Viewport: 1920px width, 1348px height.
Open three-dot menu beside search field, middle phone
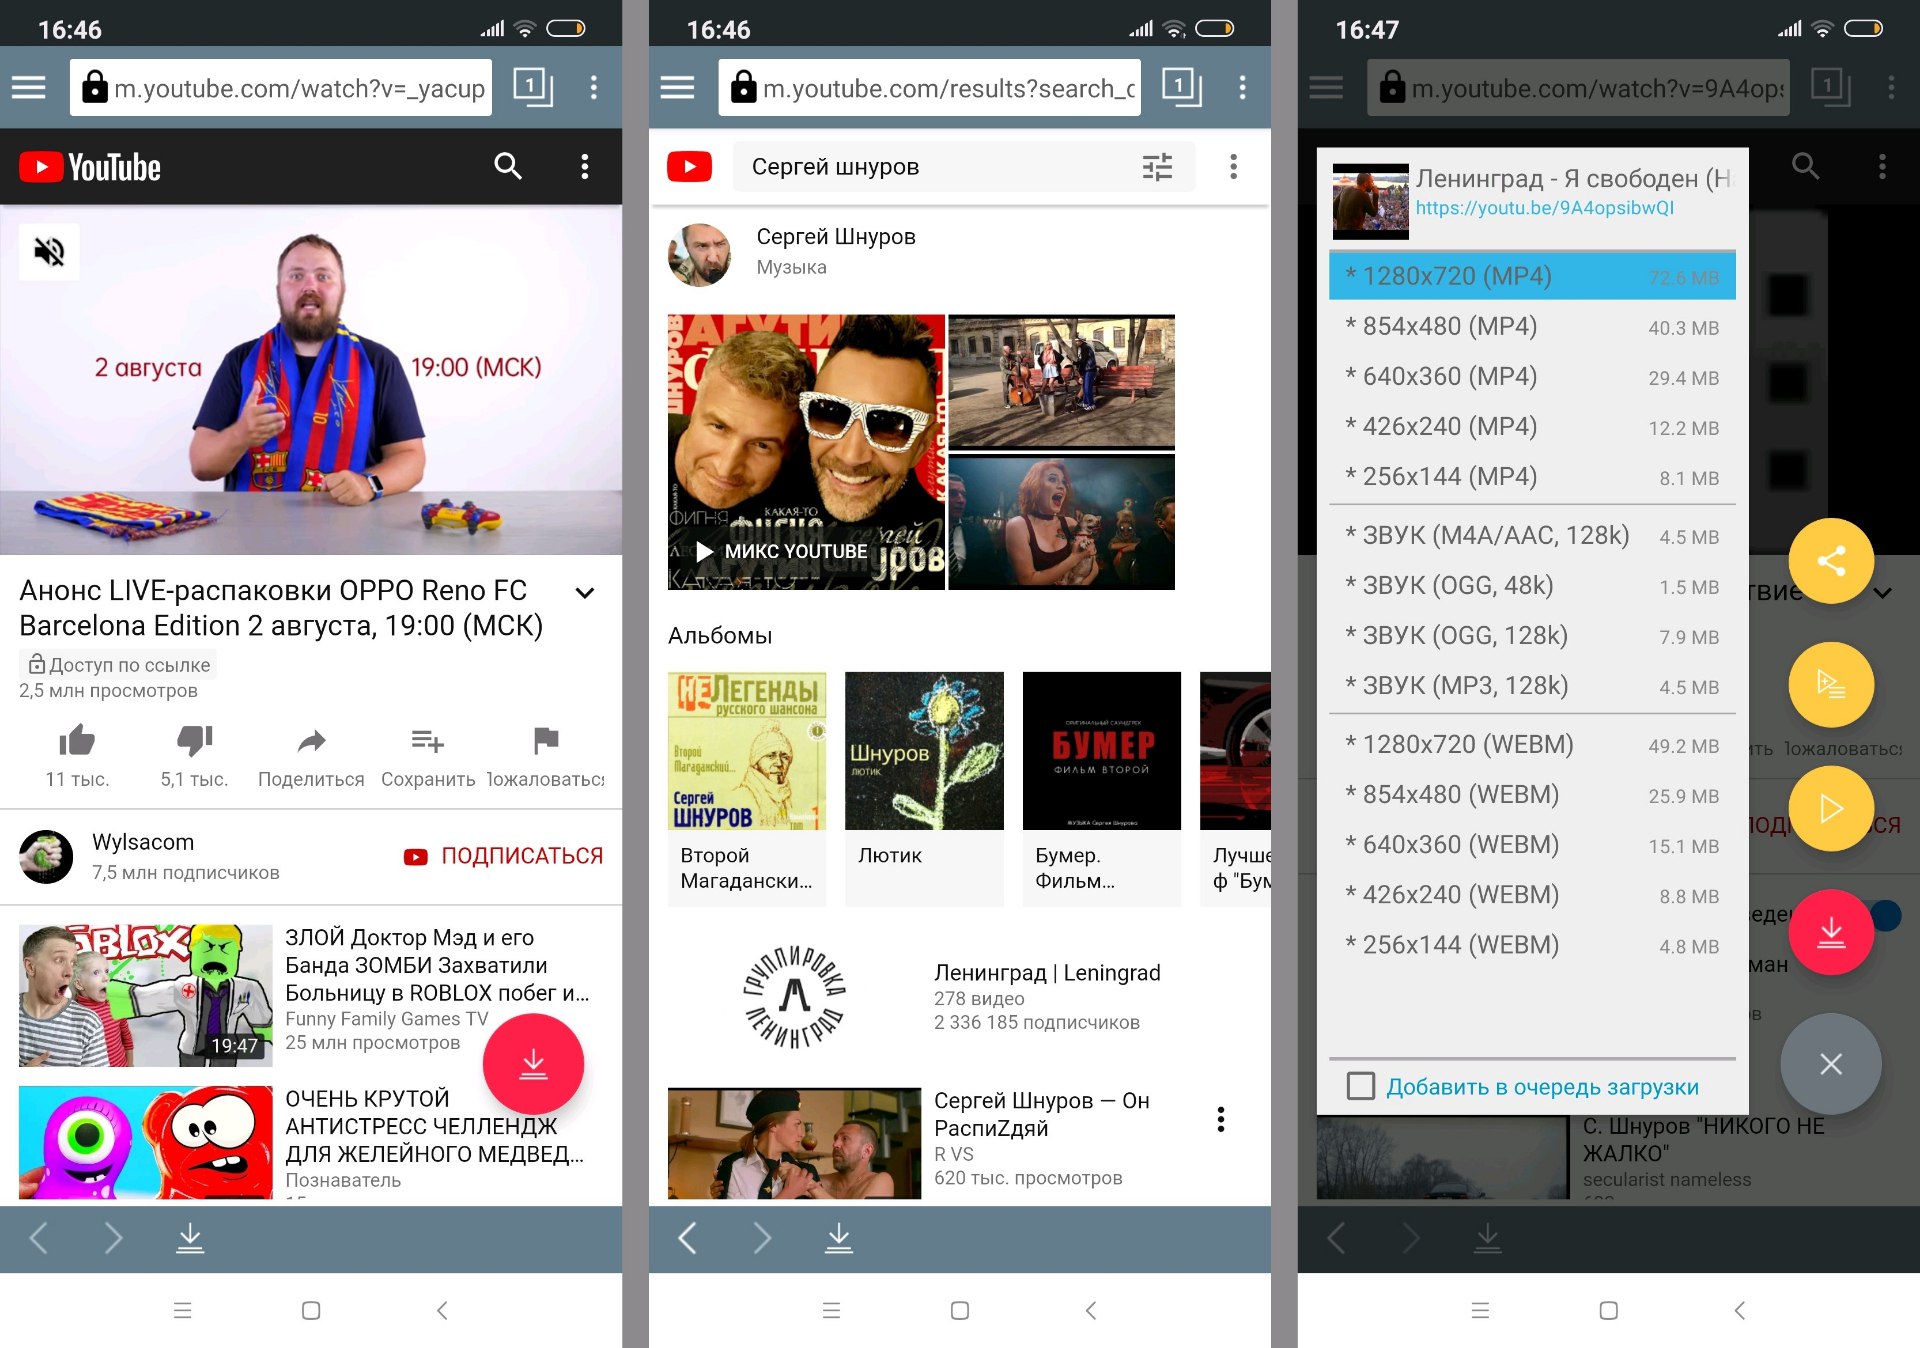pyautogui.click(x=1234, y=166)
